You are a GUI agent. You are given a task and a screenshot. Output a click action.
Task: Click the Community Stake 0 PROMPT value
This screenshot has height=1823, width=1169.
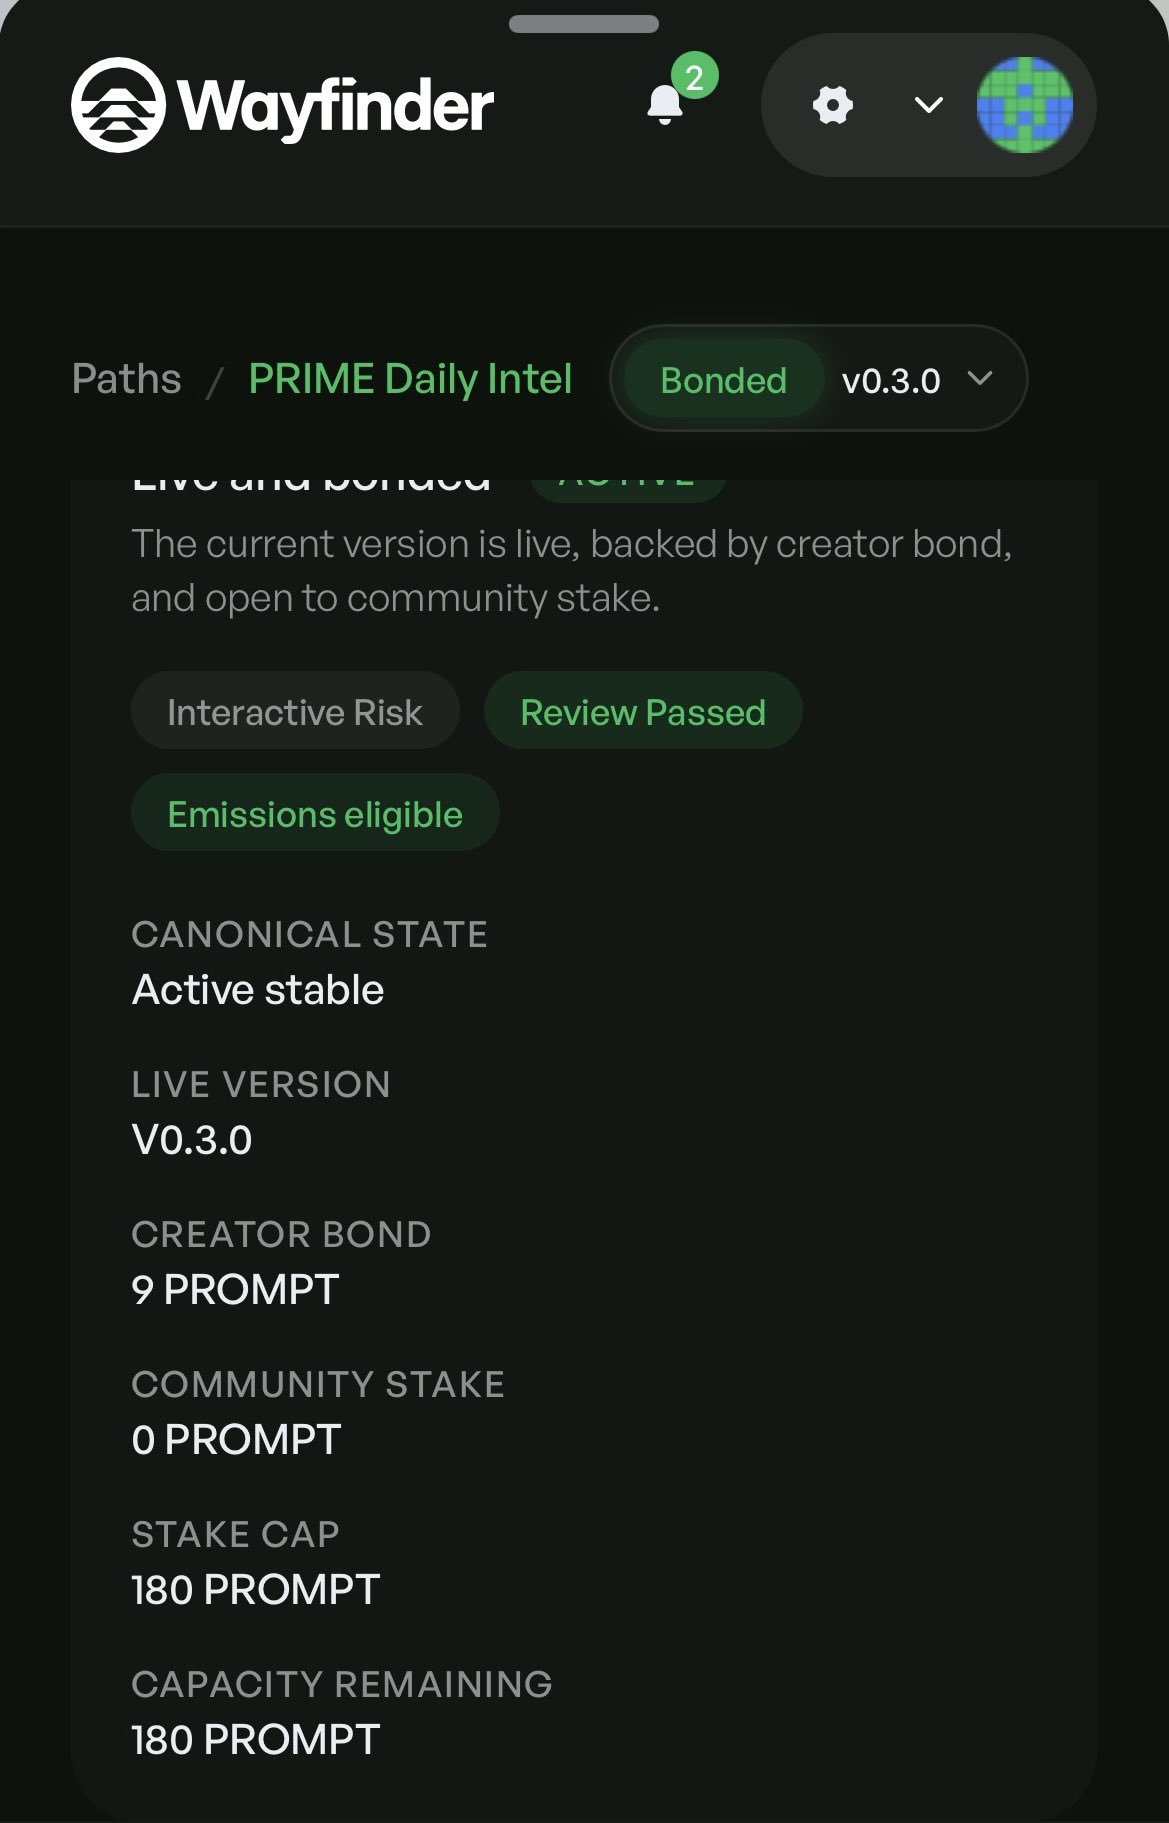[237, 1439]
